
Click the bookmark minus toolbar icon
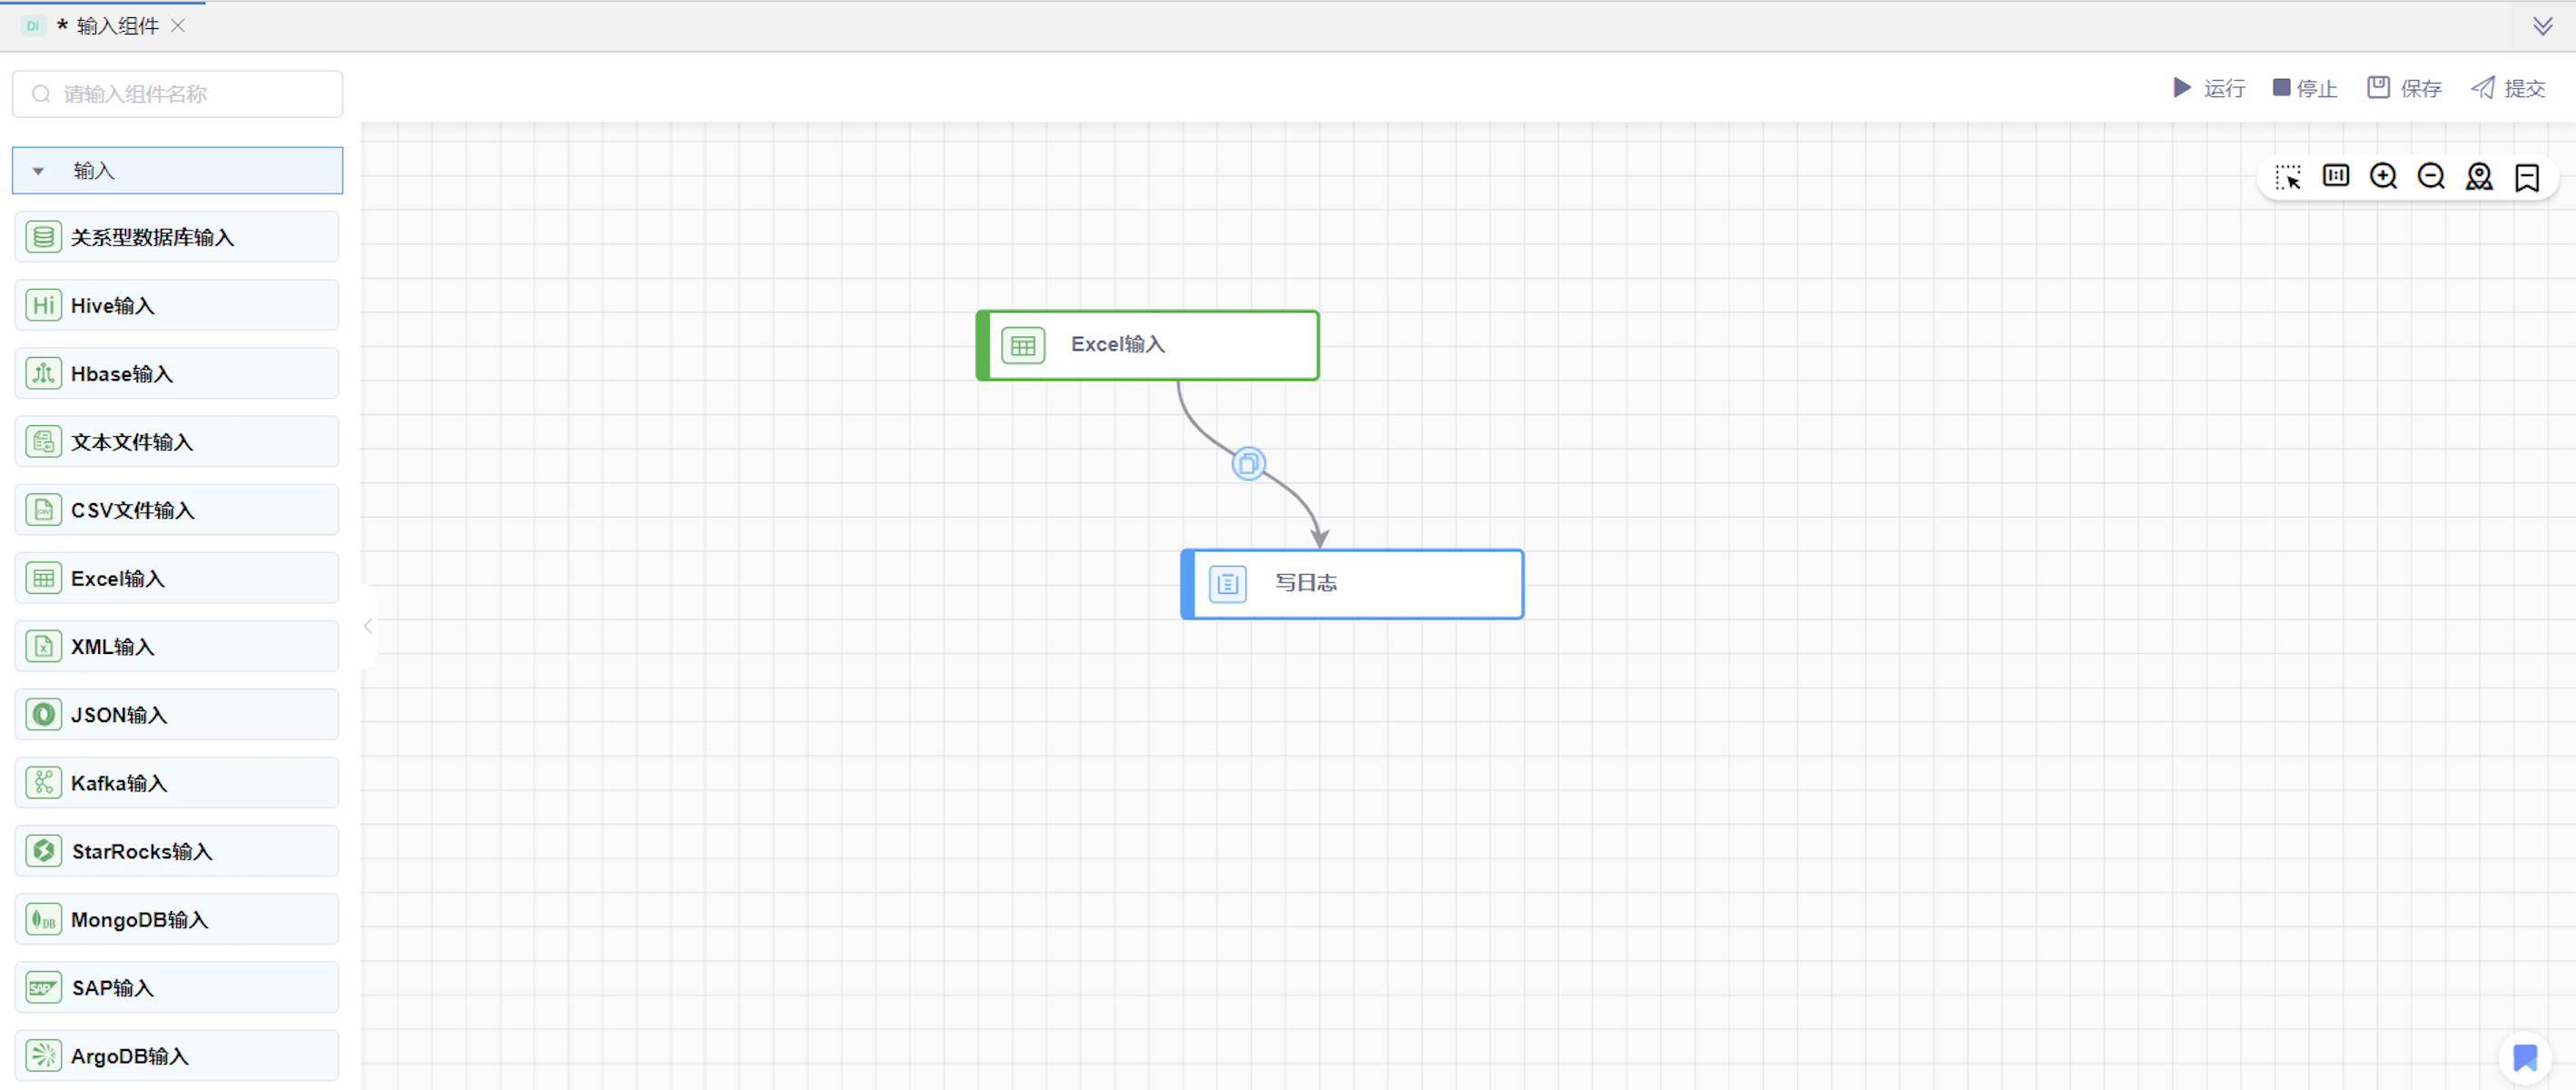coord(2527,177)
